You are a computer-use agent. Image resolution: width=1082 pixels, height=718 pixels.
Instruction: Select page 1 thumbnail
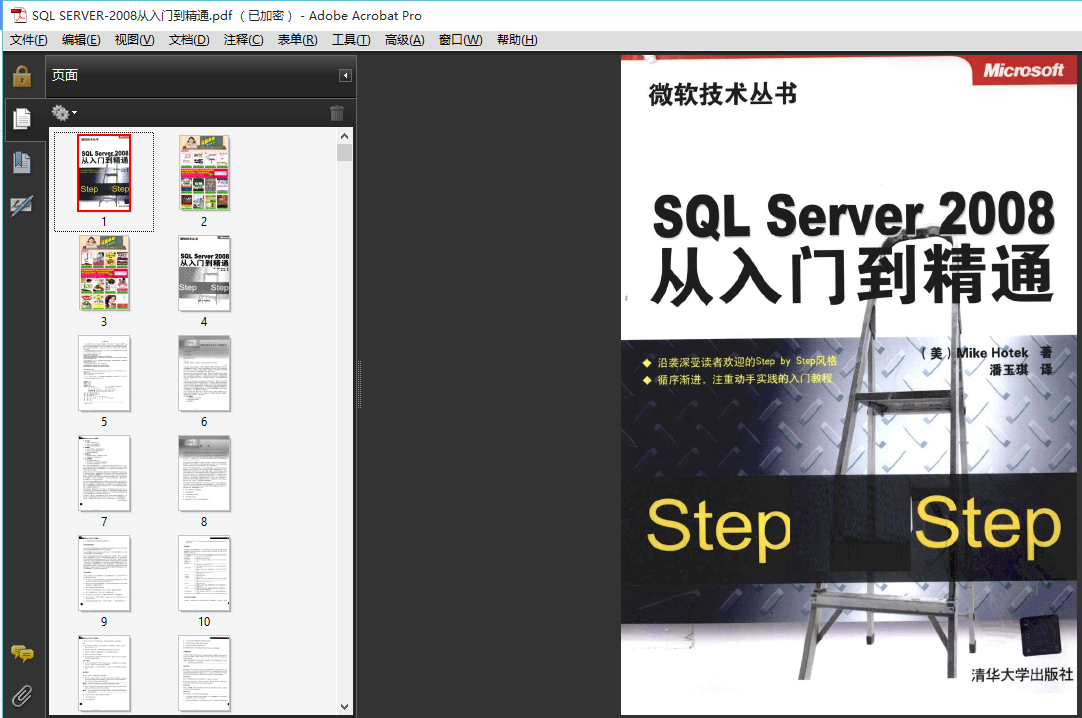click(x=104, y=173)
